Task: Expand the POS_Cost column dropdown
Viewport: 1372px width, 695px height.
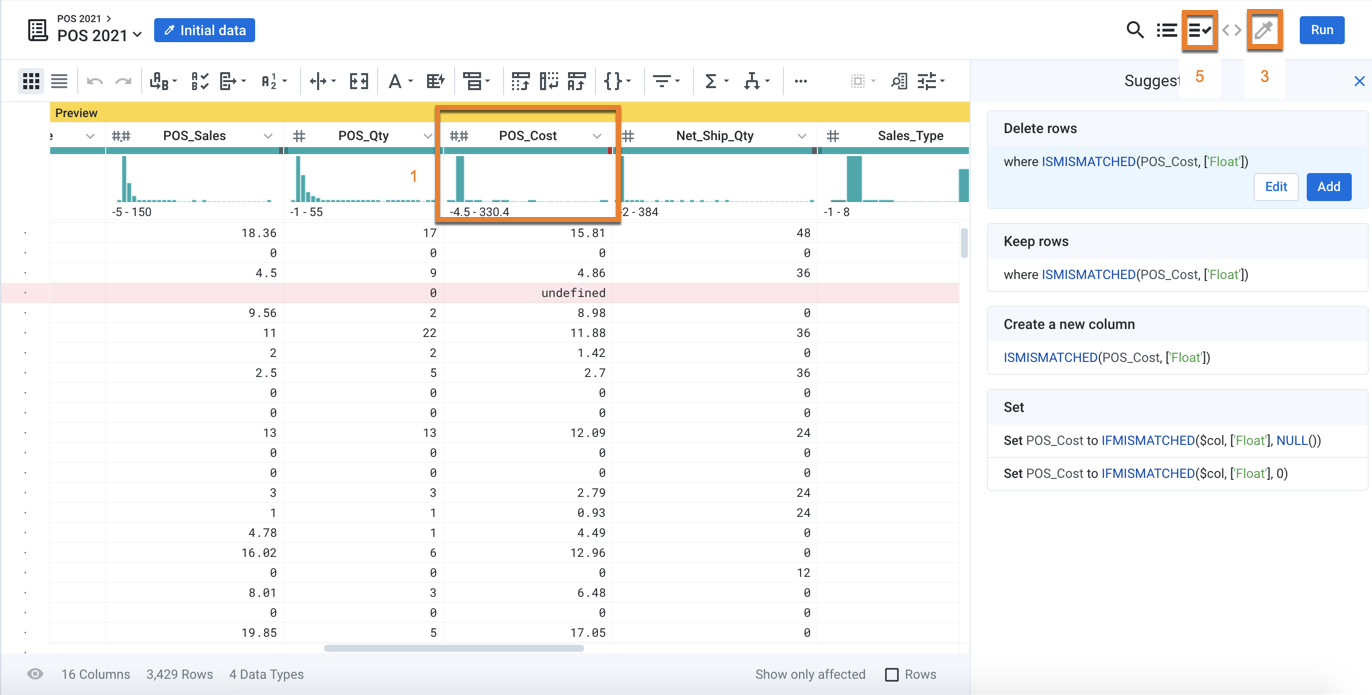Action: tap(597, 136)
